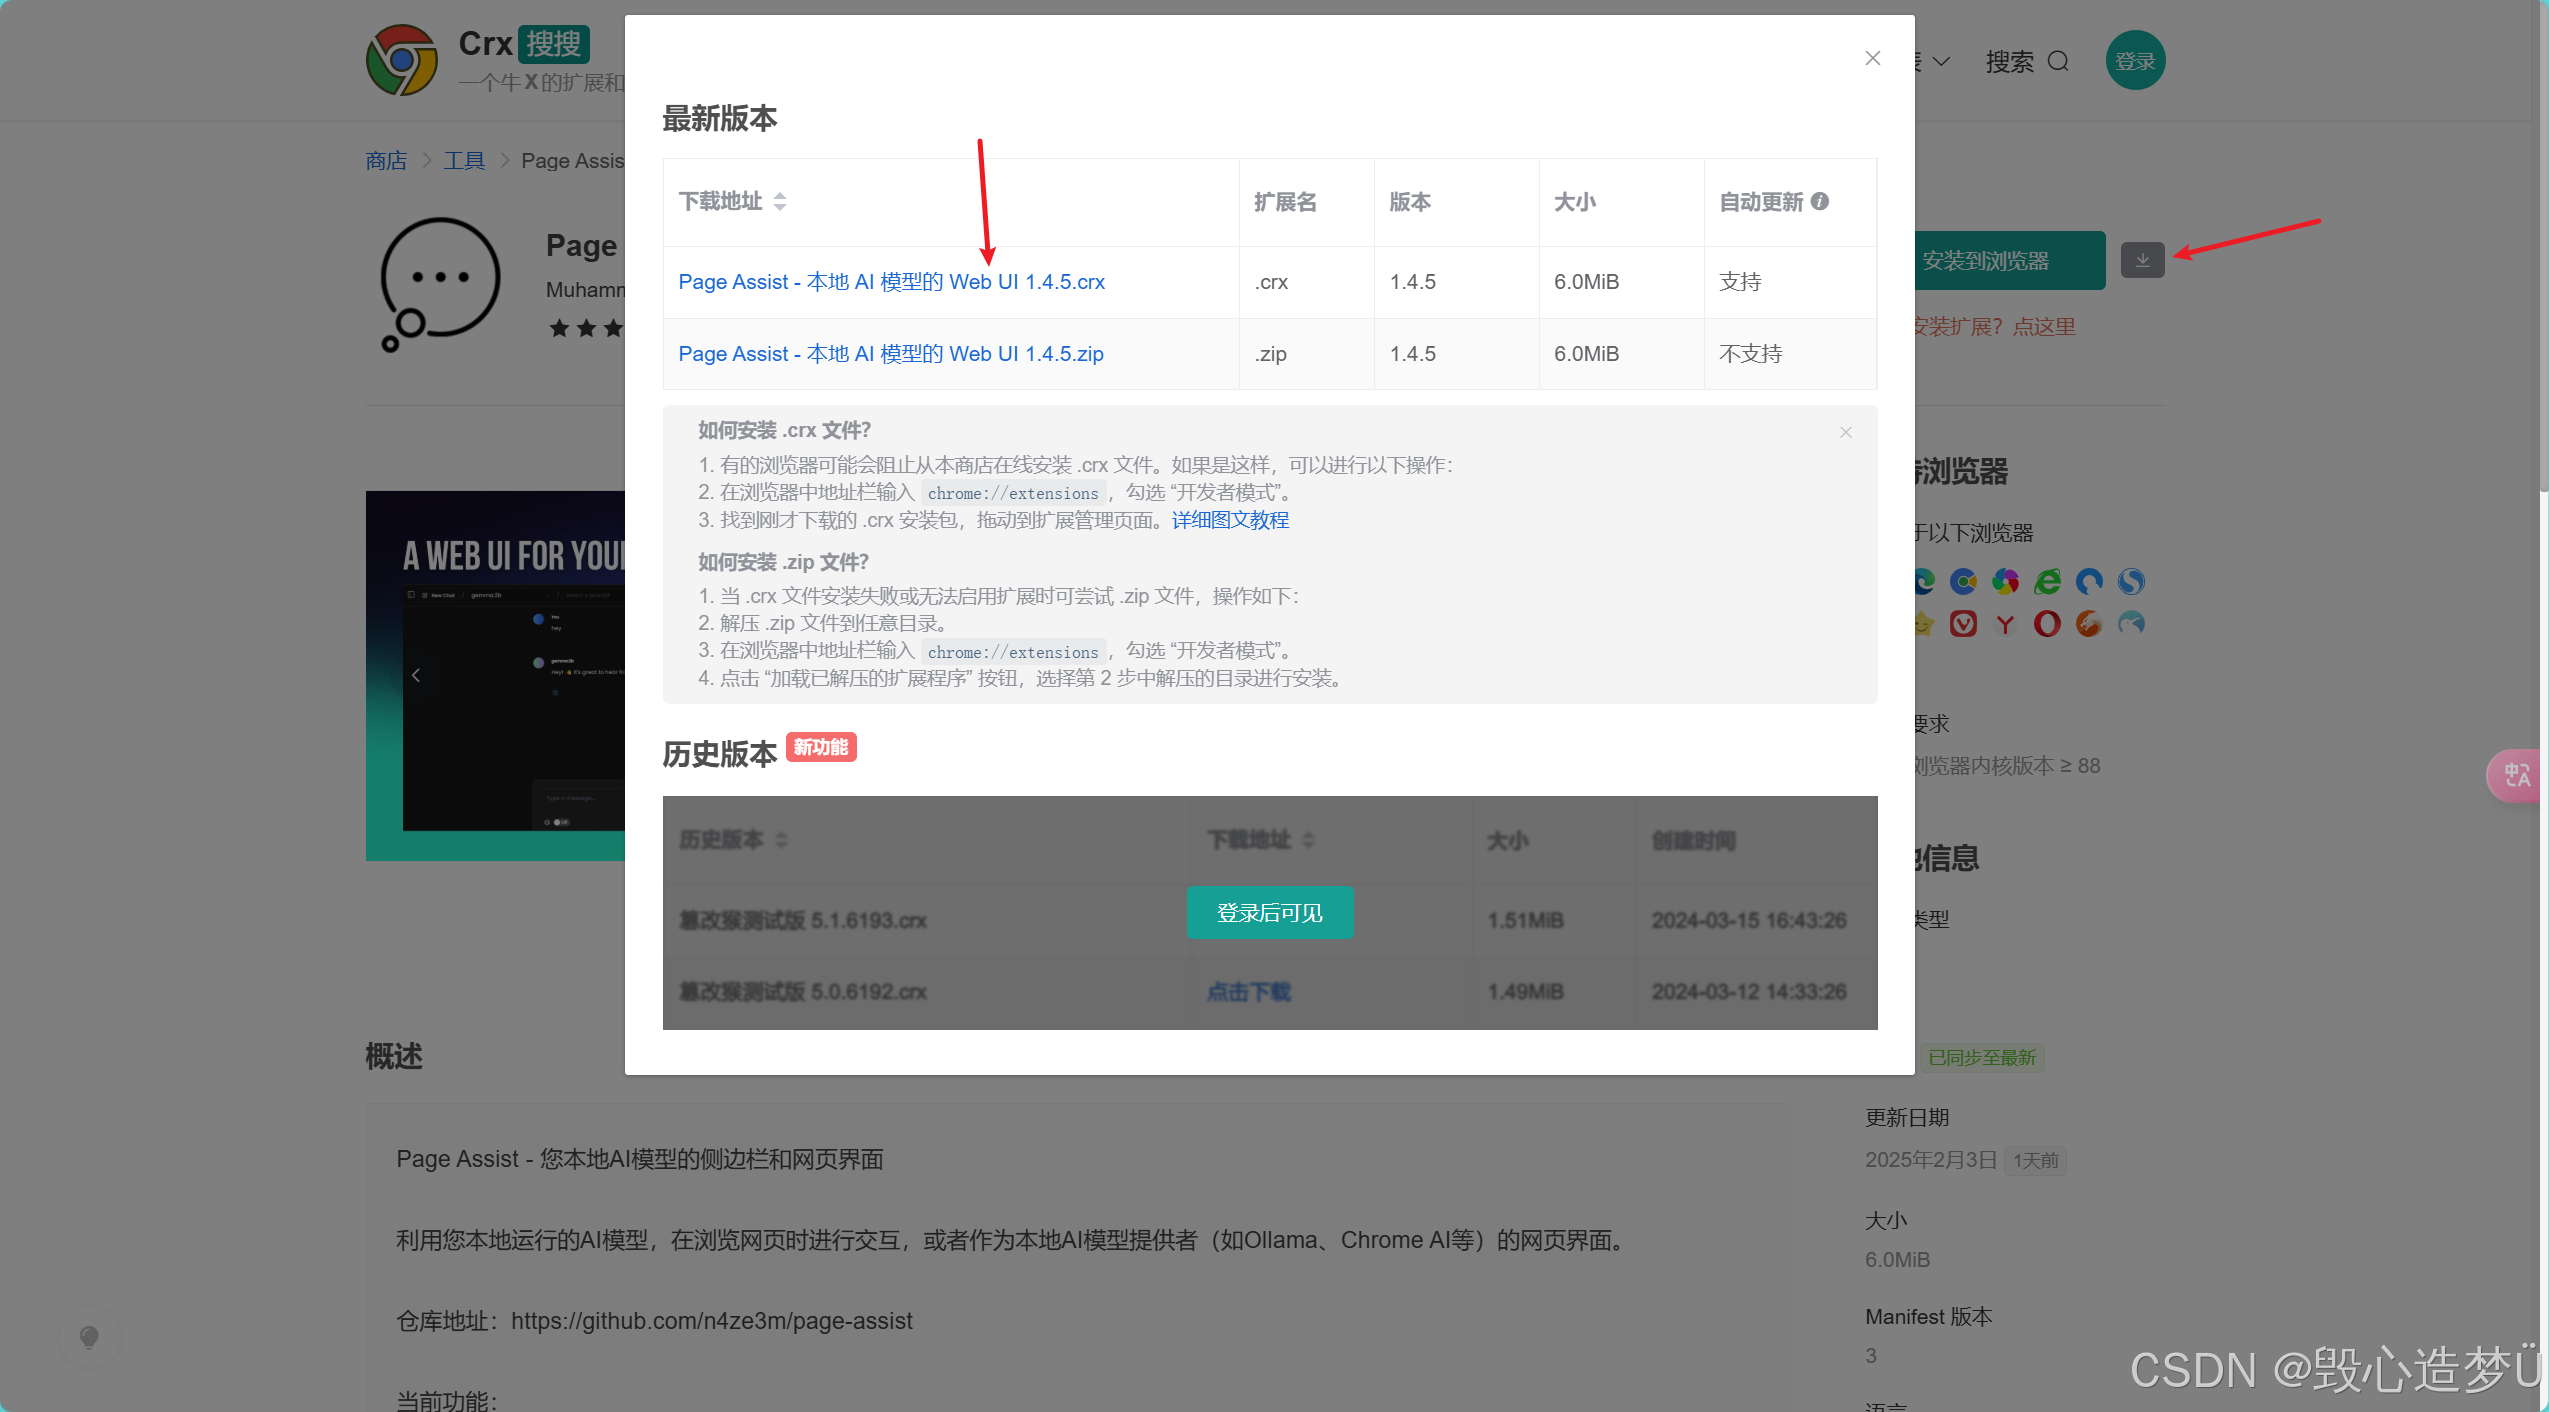This screenshot has height=1412, width=2549.
Task: Click the search magnifier icon in the header
Action: click(2058, 62)
